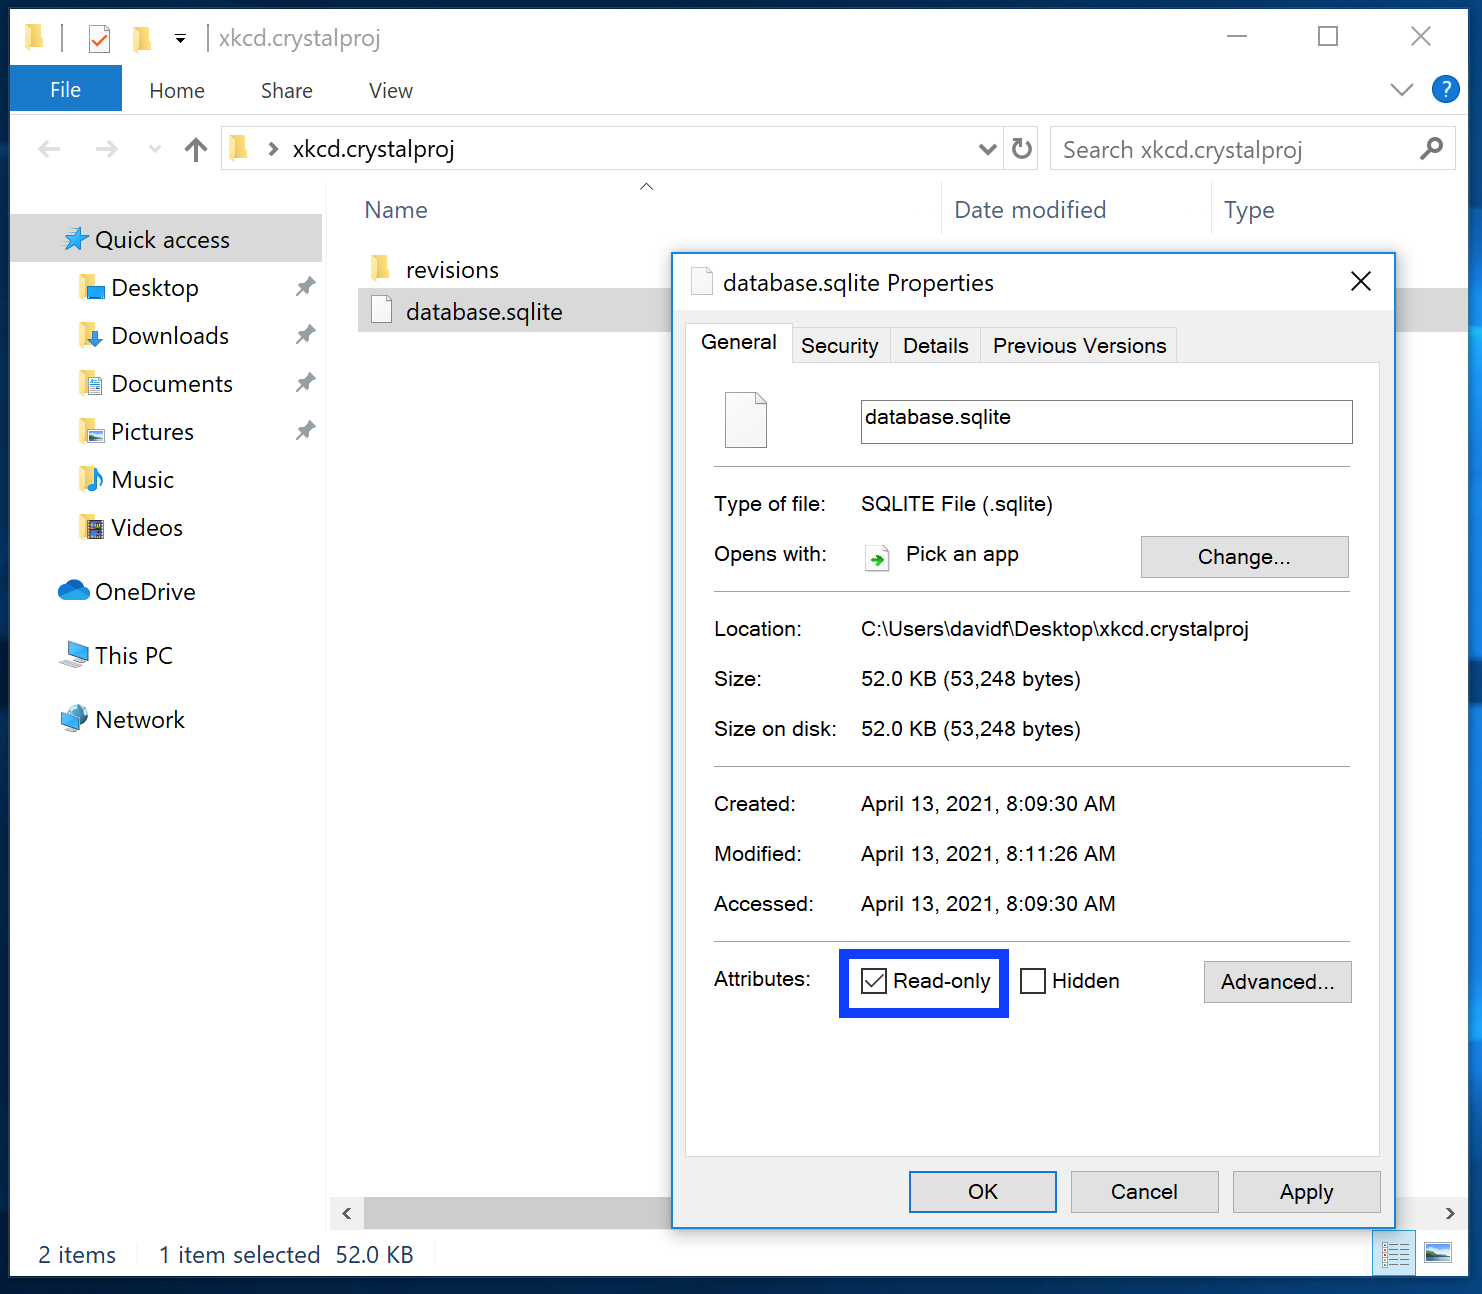Click the Downloads folder icon in sidebar
The width and height of the screenshot is (1482, 1294).
click(x=91, y=336)
